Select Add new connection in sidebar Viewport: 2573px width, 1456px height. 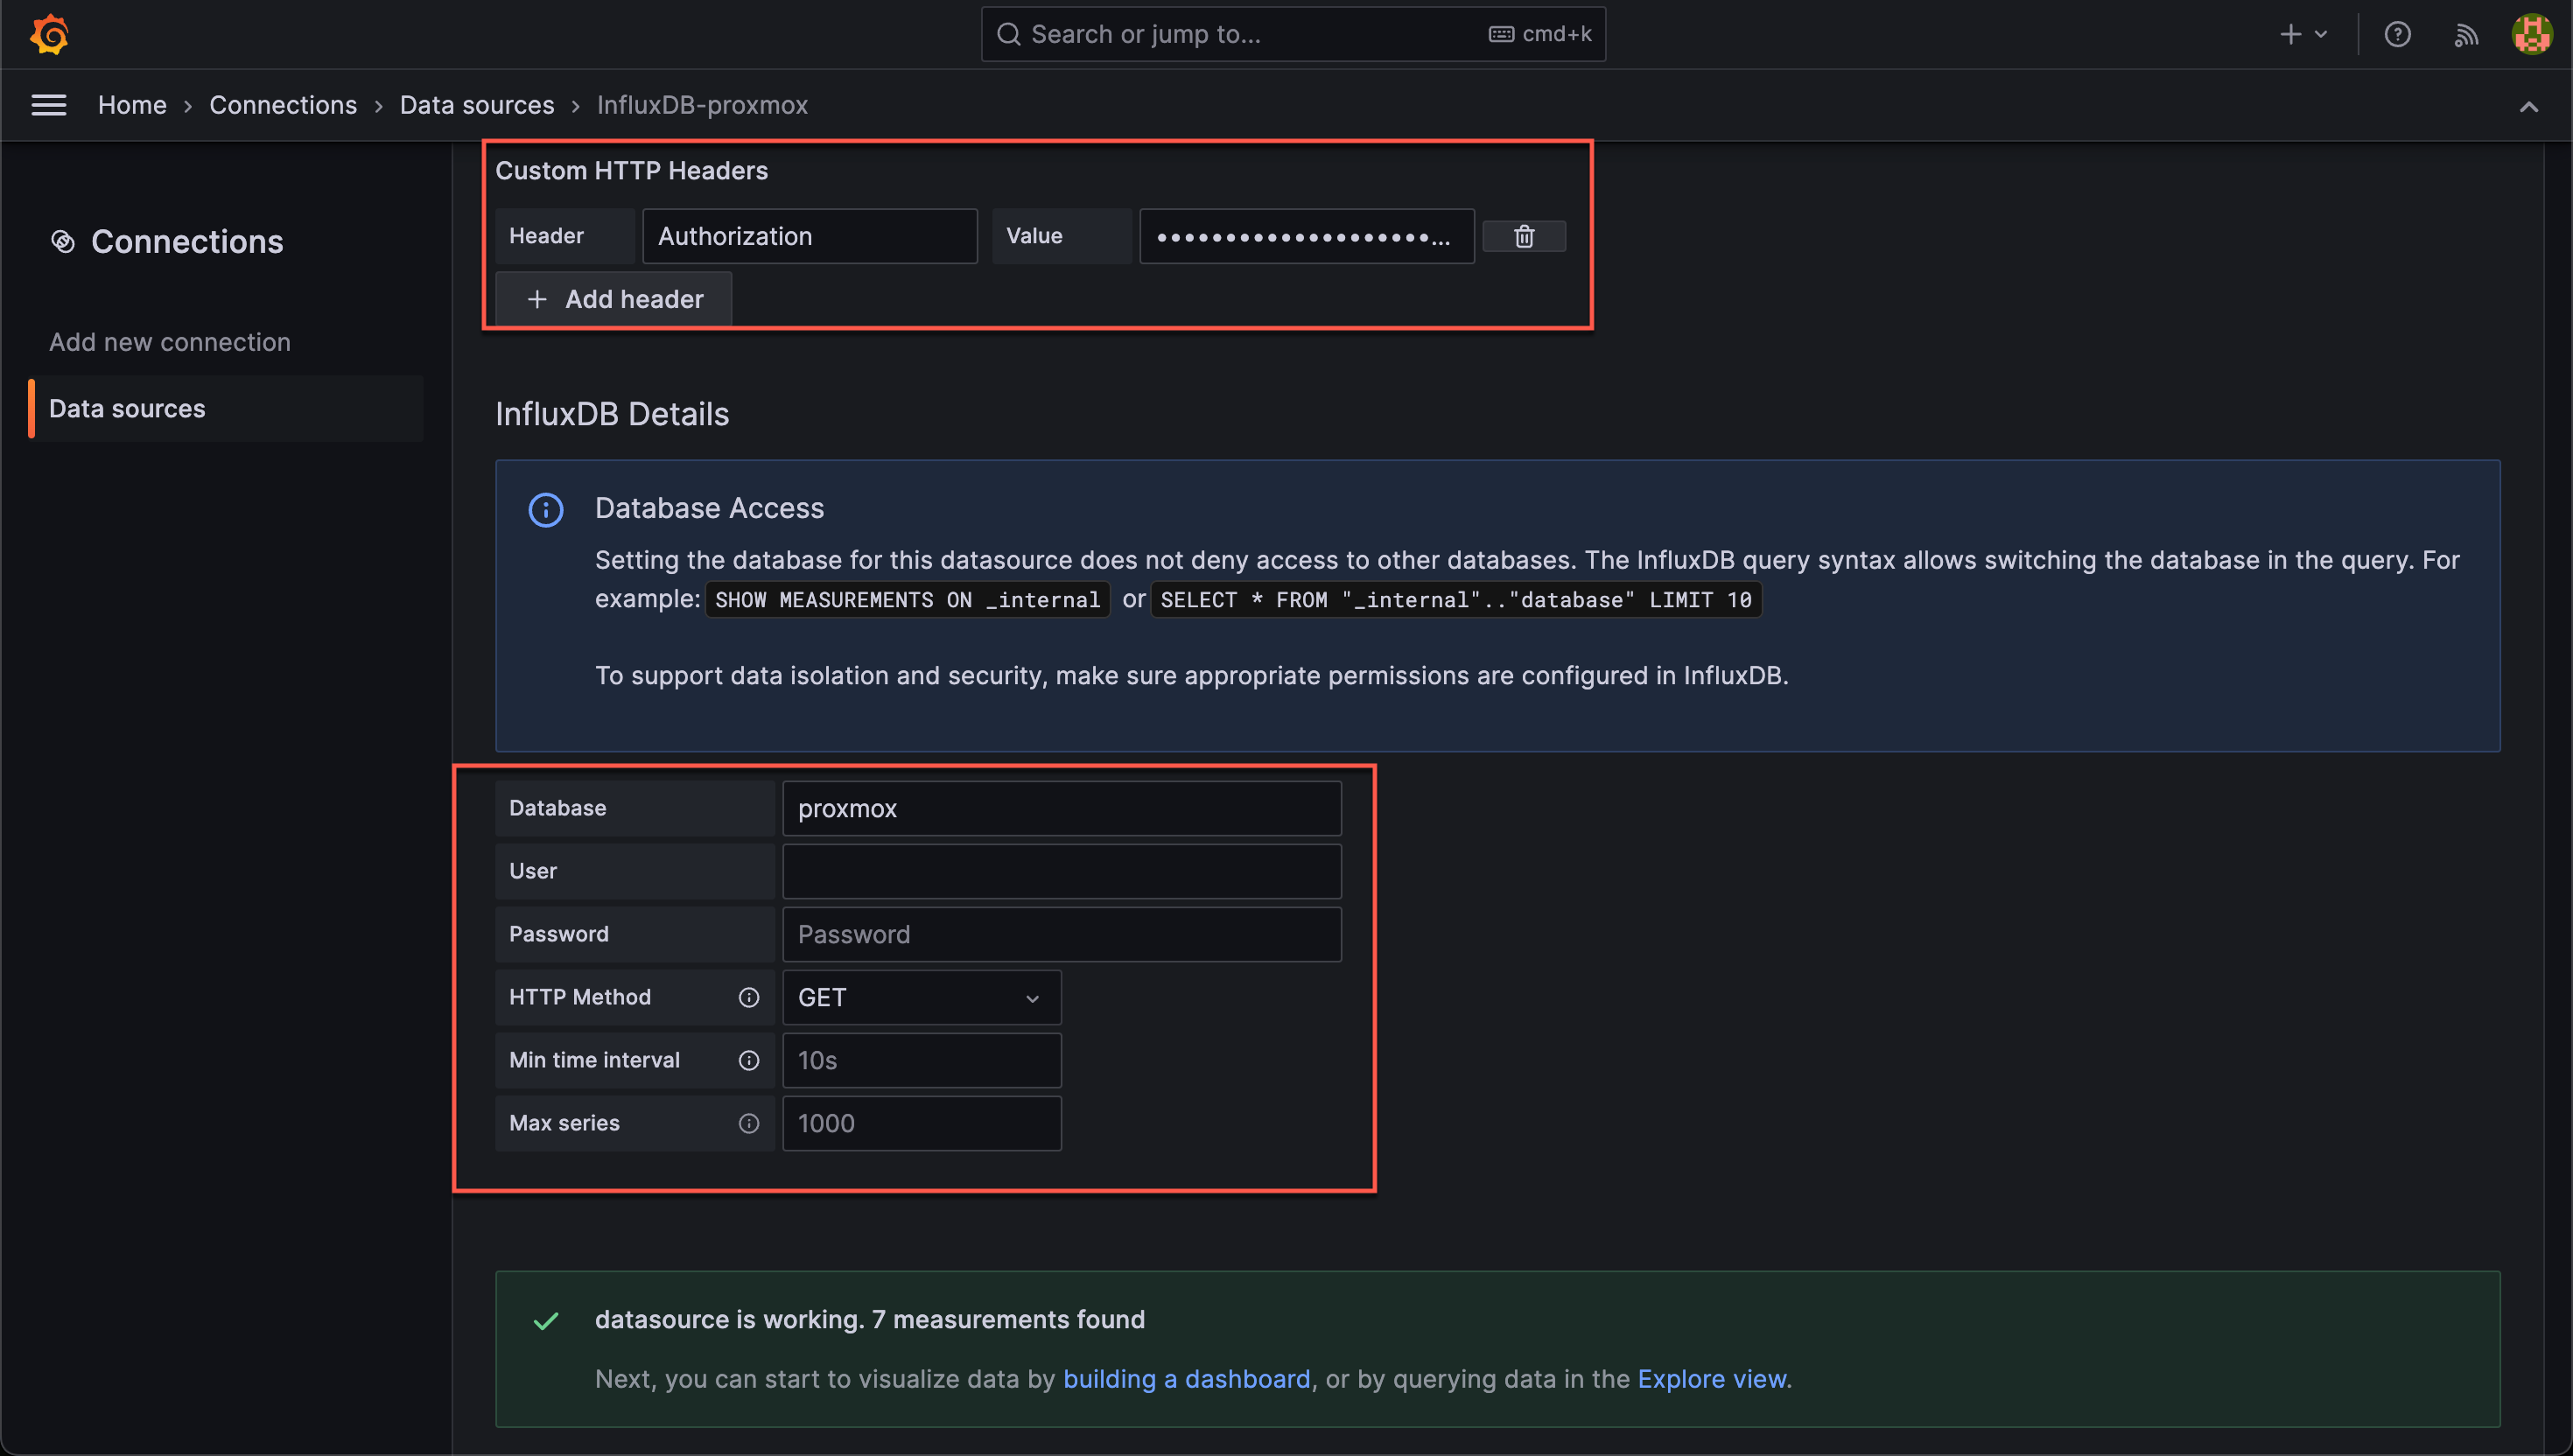(x=170, y=342)
